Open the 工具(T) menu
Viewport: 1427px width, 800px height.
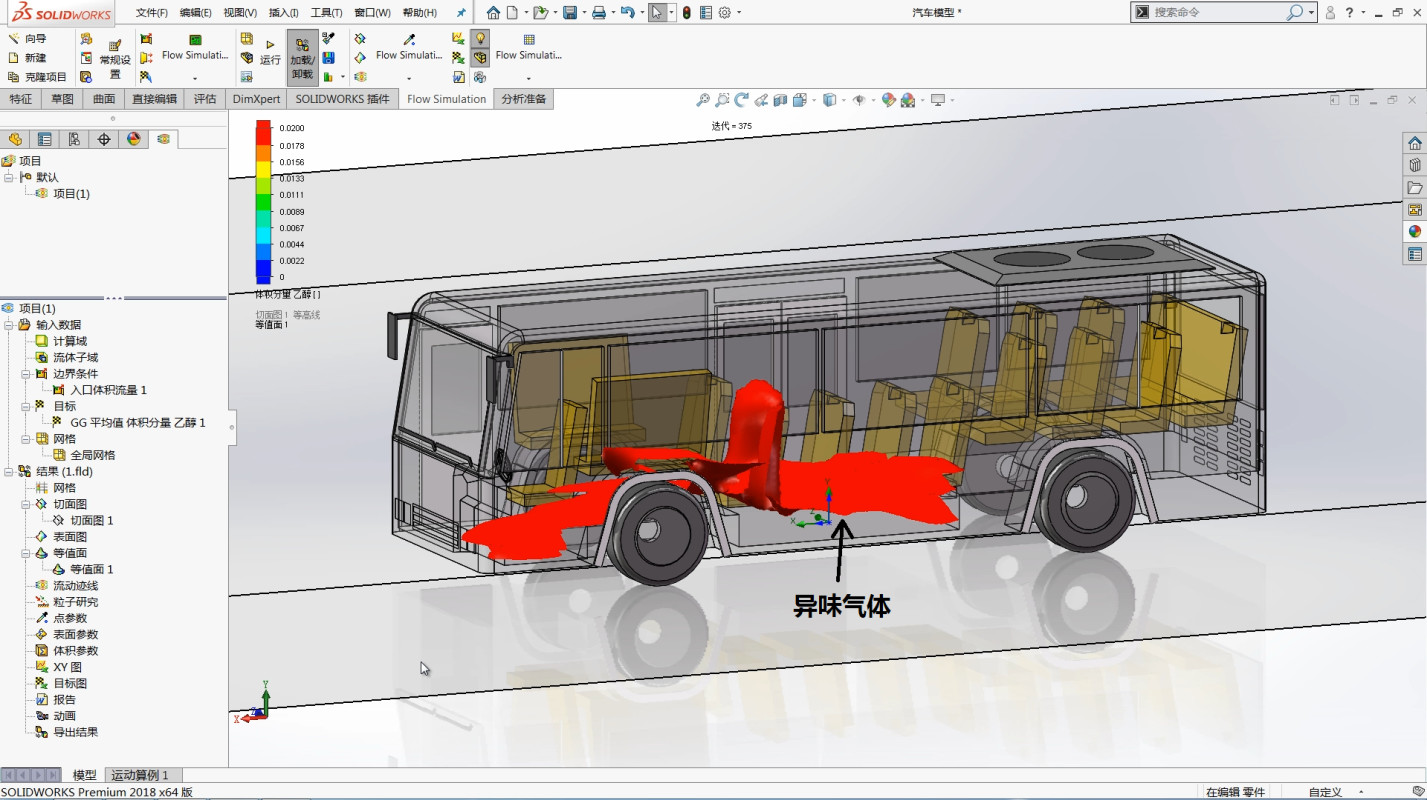(x=326, y=13)
